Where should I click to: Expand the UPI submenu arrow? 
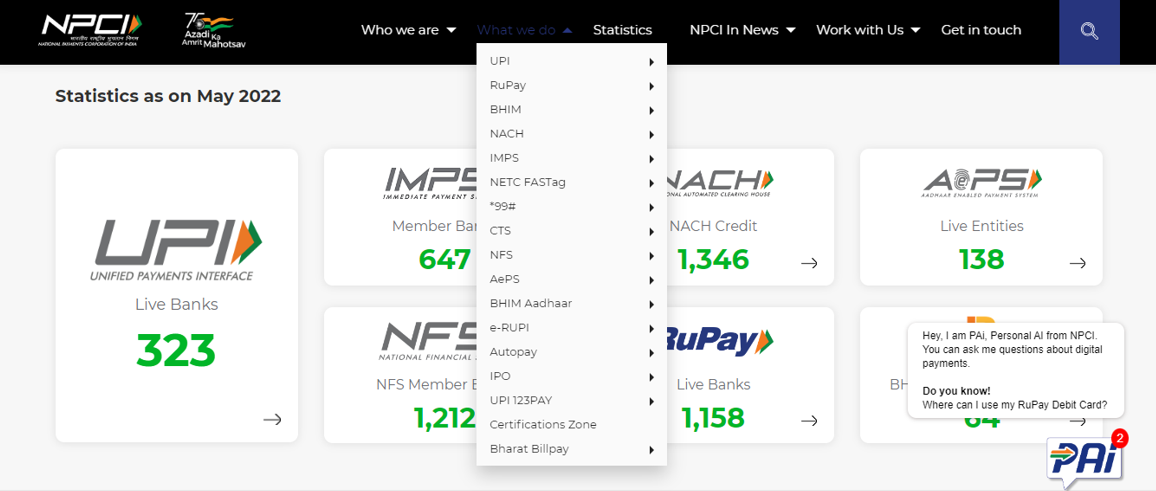tap(652, 62)
